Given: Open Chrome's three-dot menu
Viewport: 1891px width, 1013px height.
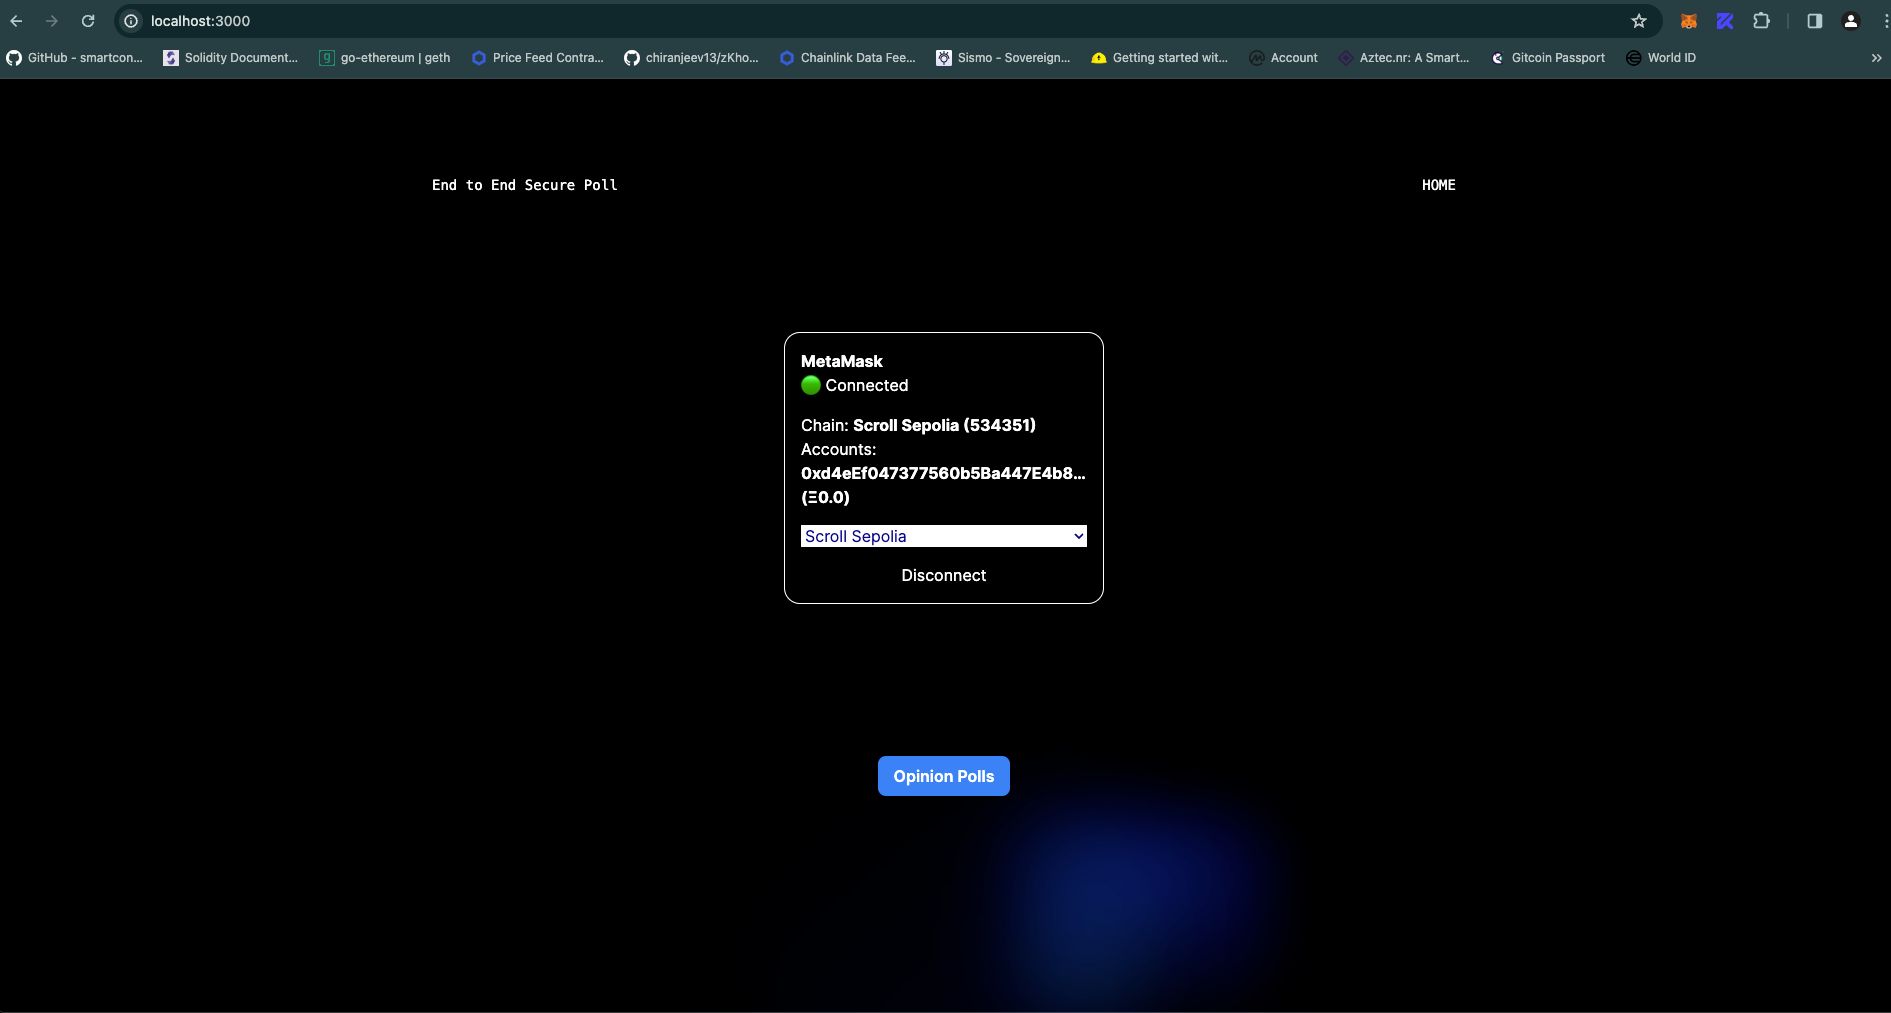Looking at the screenshot, I should coord(1884,20).
